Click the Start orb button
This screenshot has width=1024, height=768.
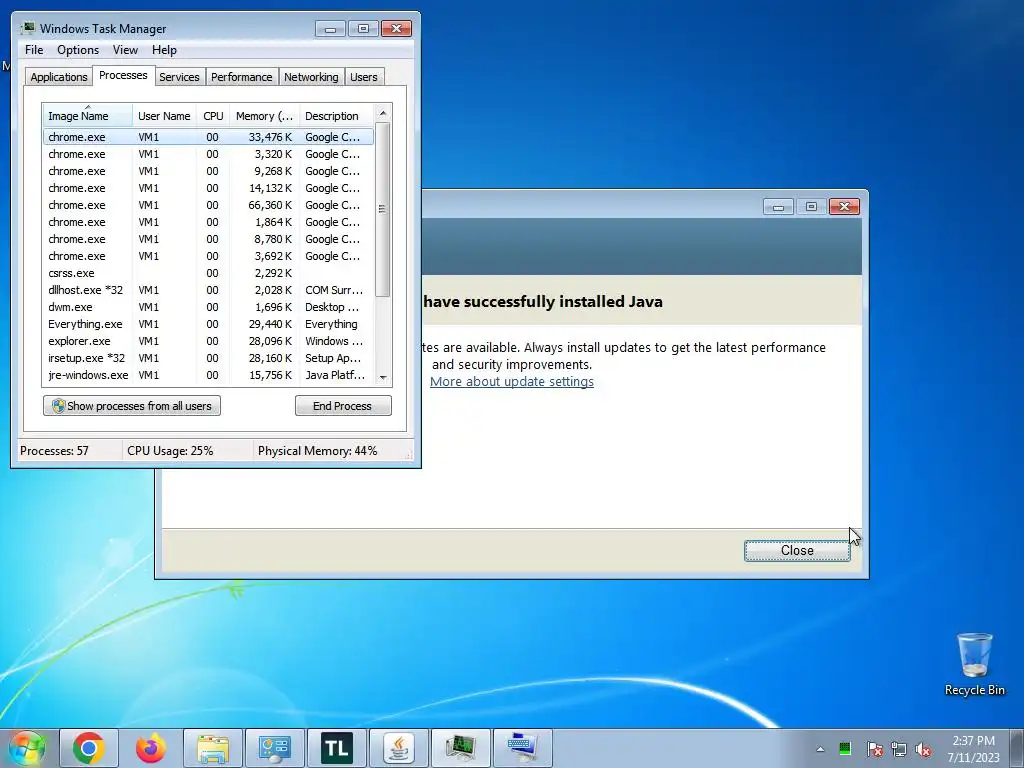tap(26, 748)
